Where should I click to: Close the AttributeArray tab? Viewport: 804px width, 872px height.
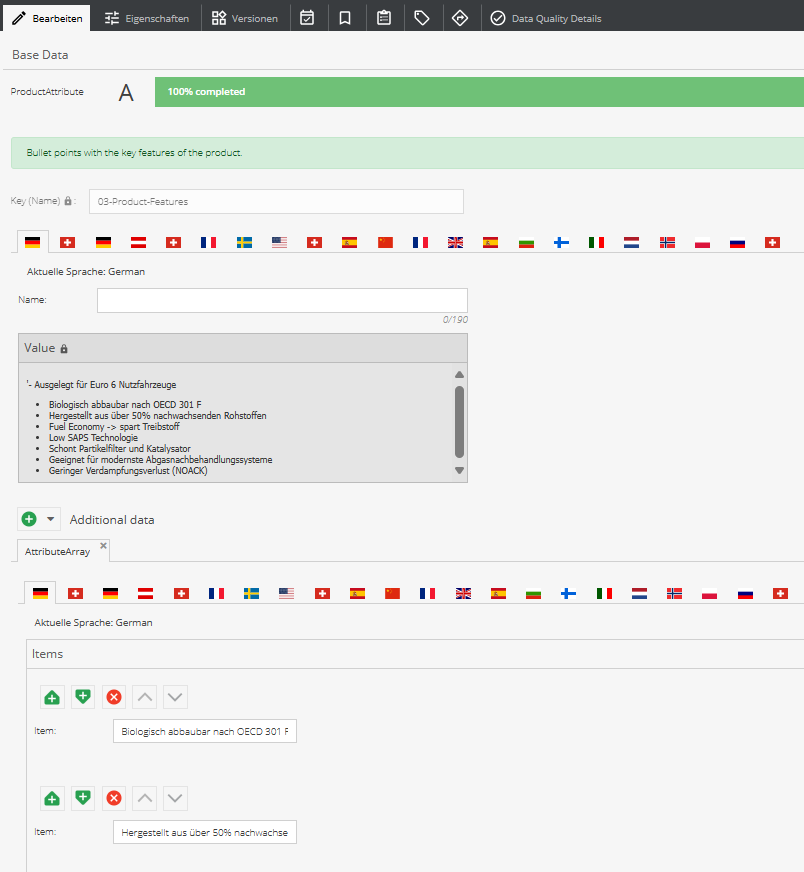[x=103, y=545]
